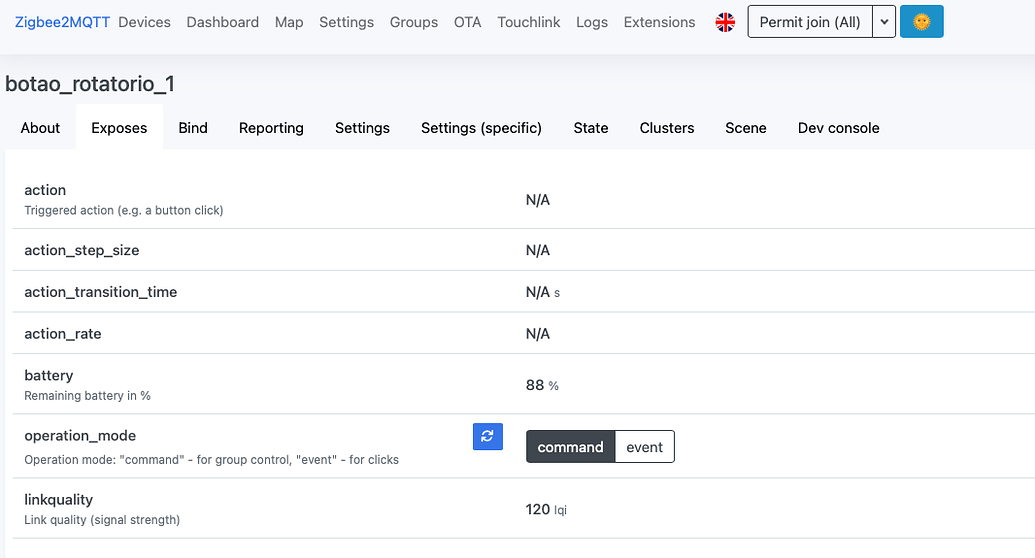Switch to the Reporting tab
The image size is (1035, 558).
tap(271, 128)
